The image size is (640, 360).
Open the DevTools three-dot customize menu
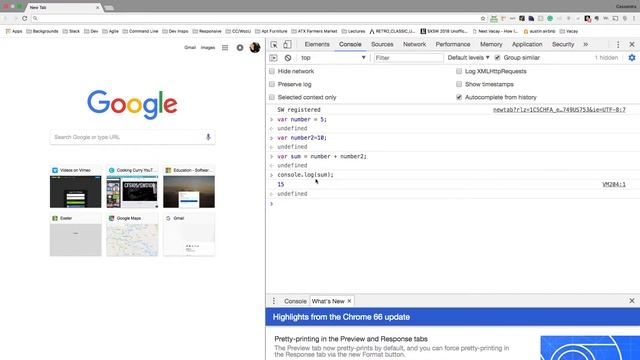tap(618, 44)
